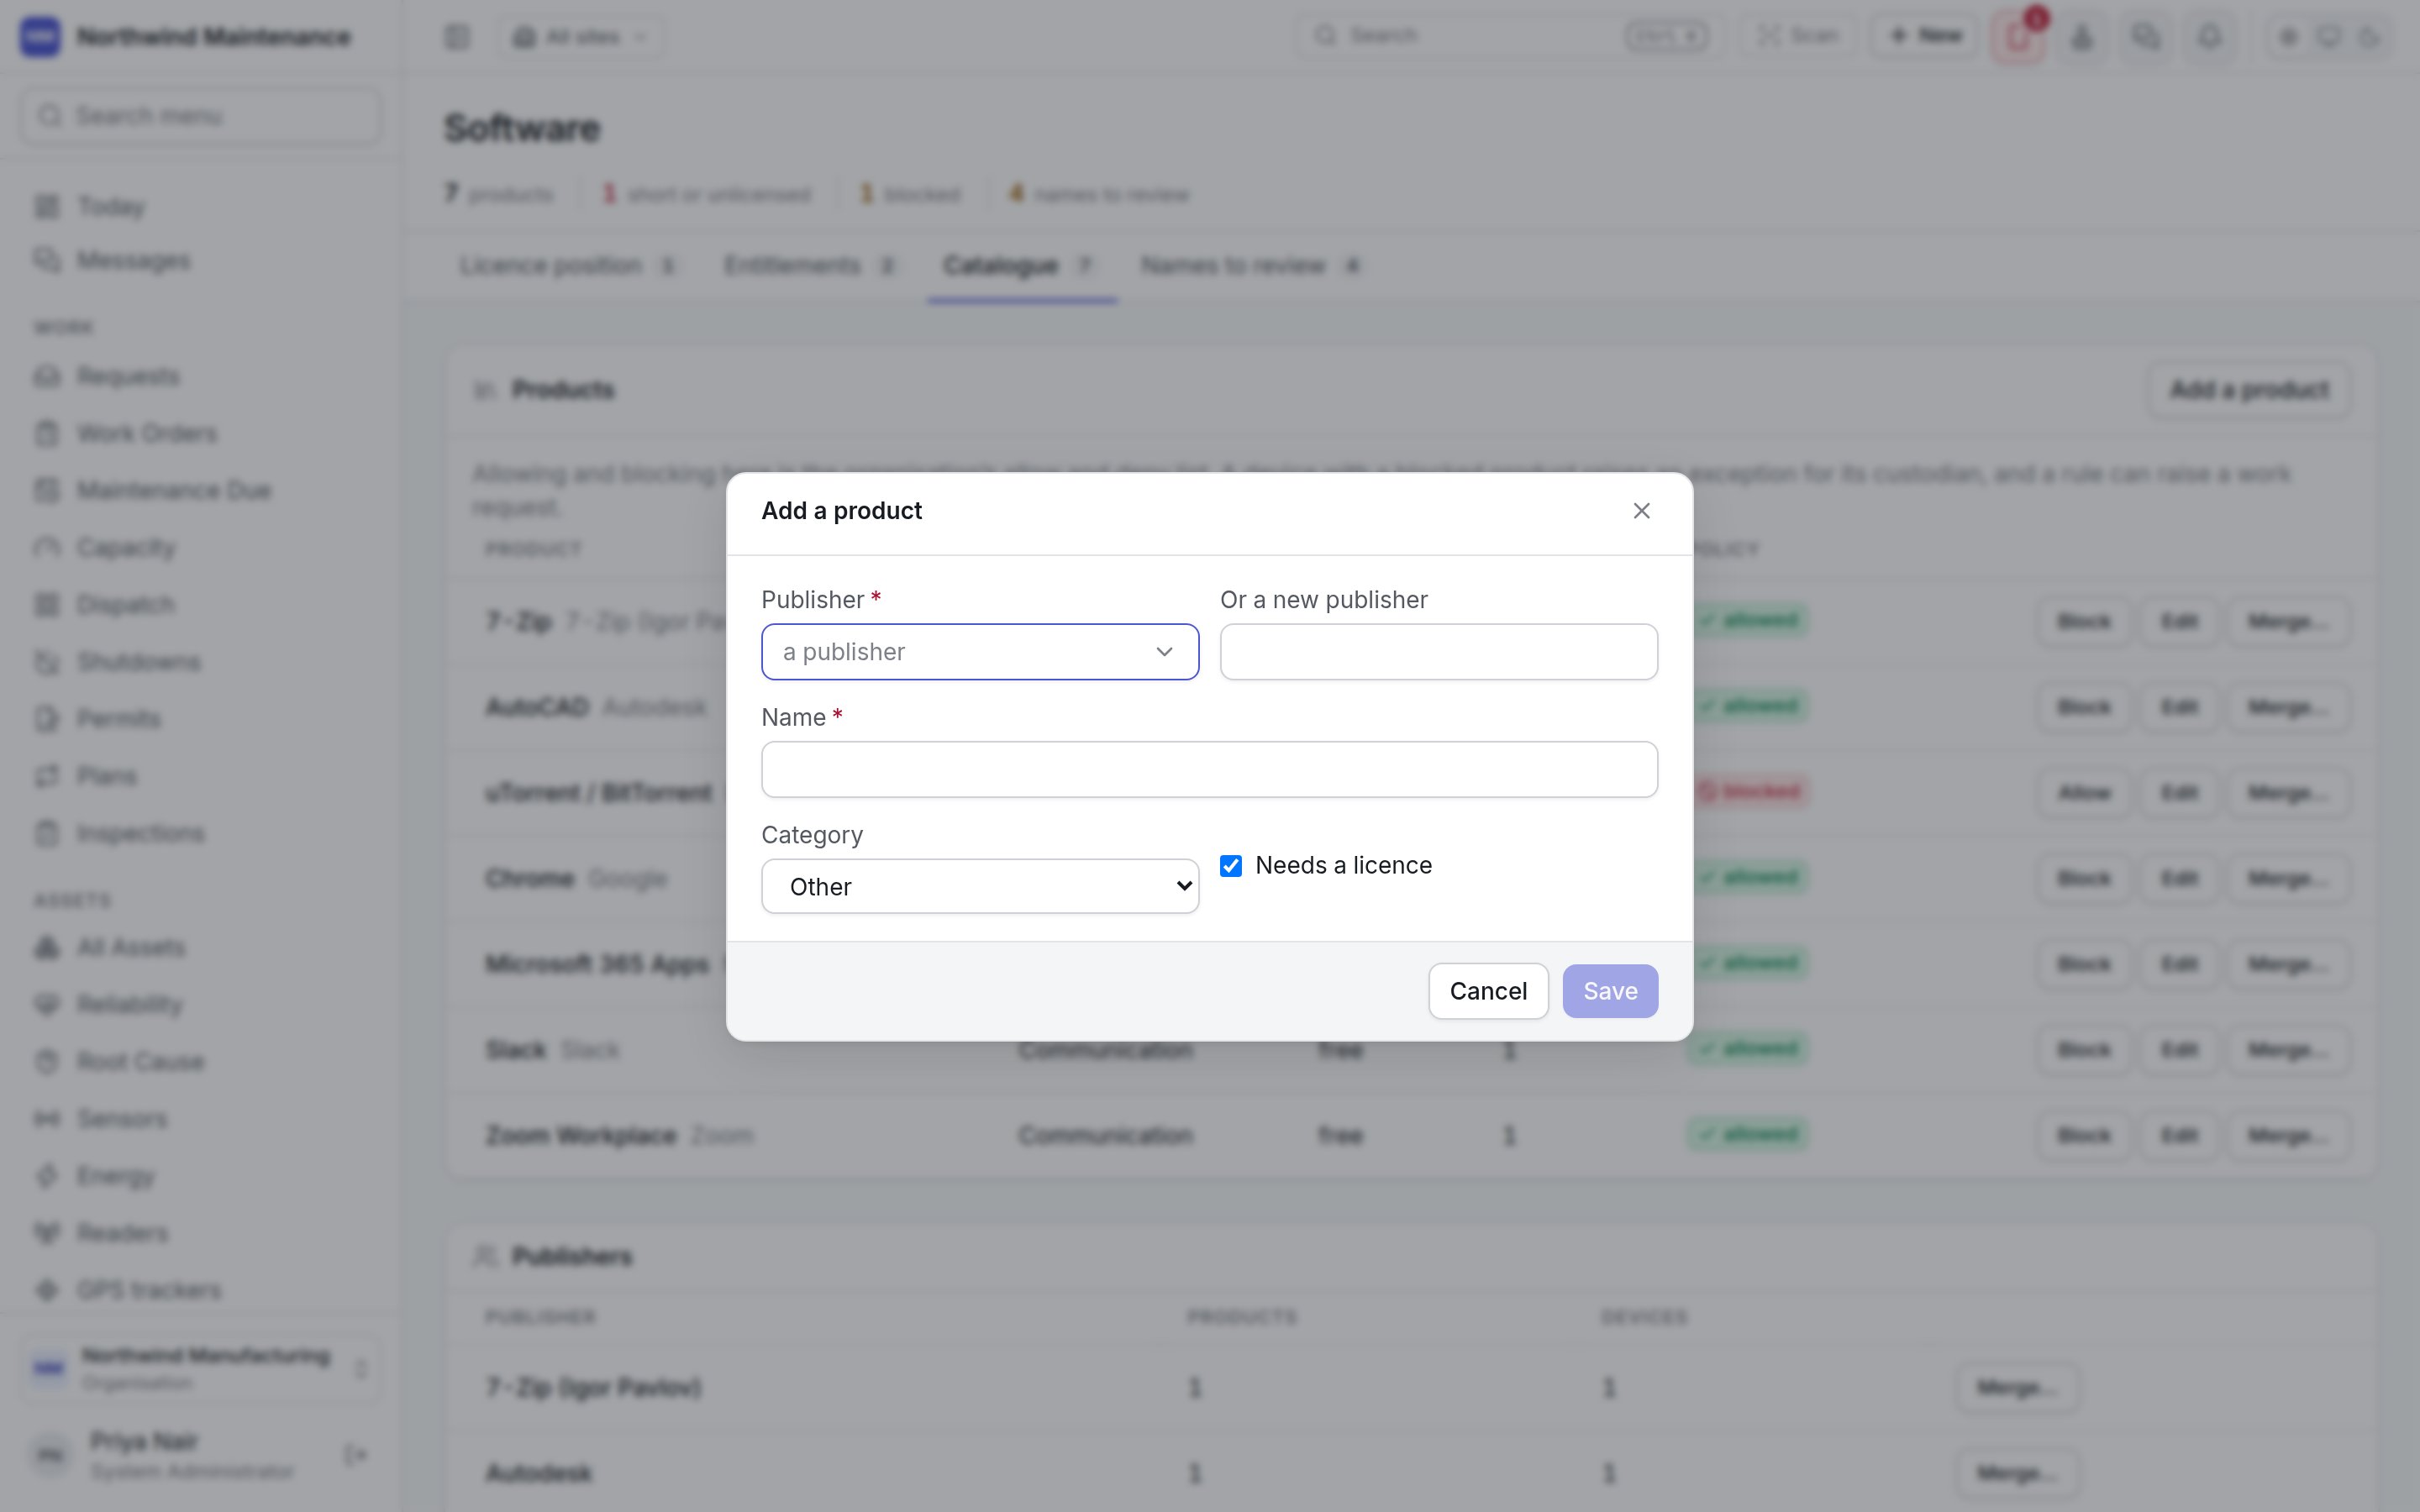Untick the Needs a licence checkbox
This screenshot has width=2420, height=1512.
pyautogui.click(x=1231, y=865)
